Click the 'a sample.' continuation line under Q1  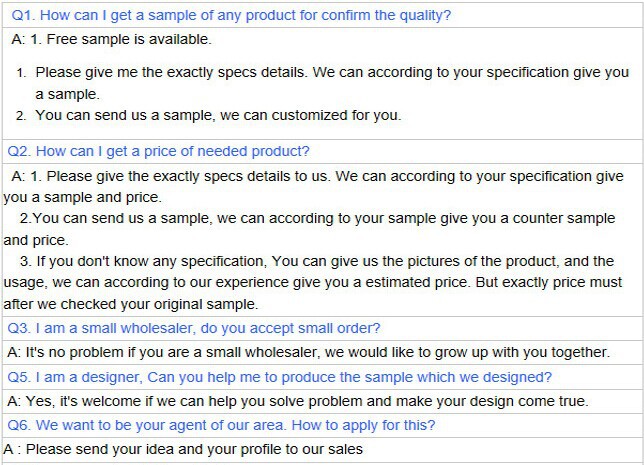67,94
